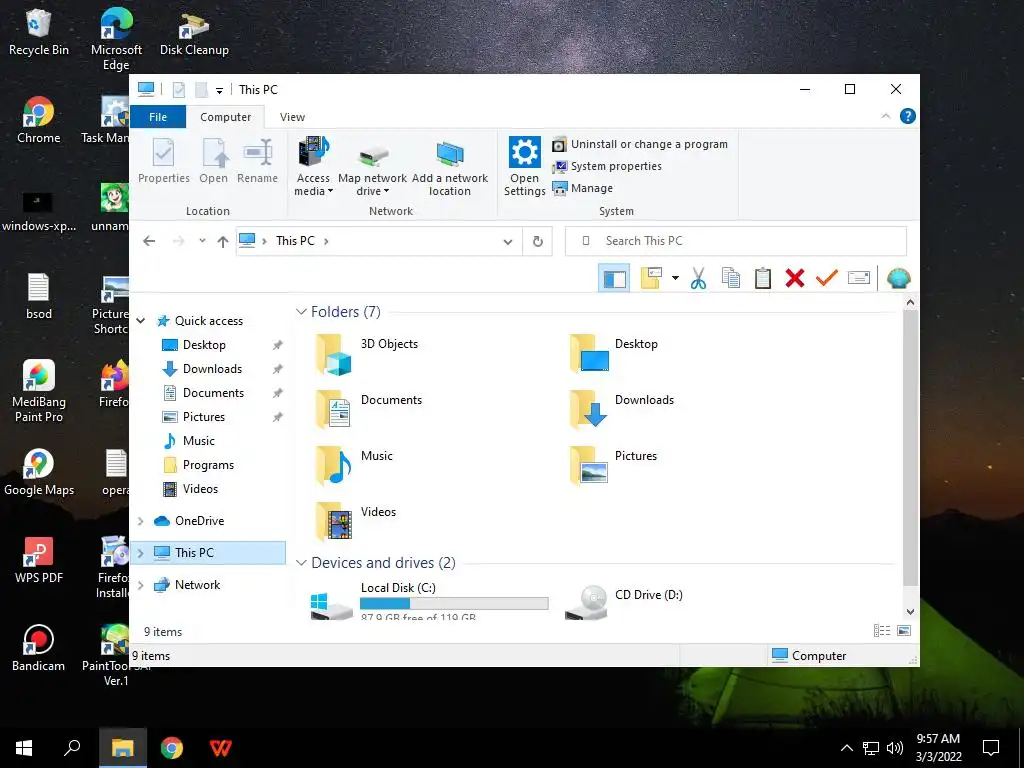
Task: Collapse the Quick access tree node
Action: tap(140, 321)
